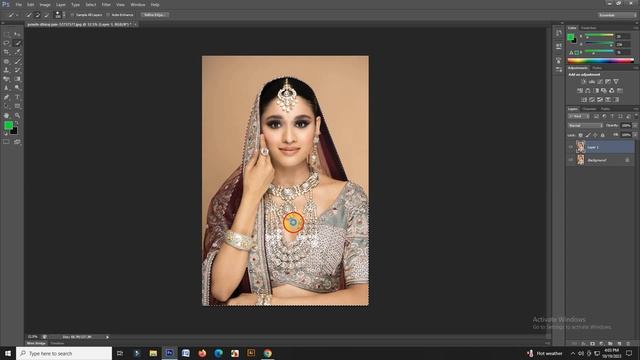This screenshot has width=640, height=360.
Task: Select the Crop tool
Action: [7, 52]
